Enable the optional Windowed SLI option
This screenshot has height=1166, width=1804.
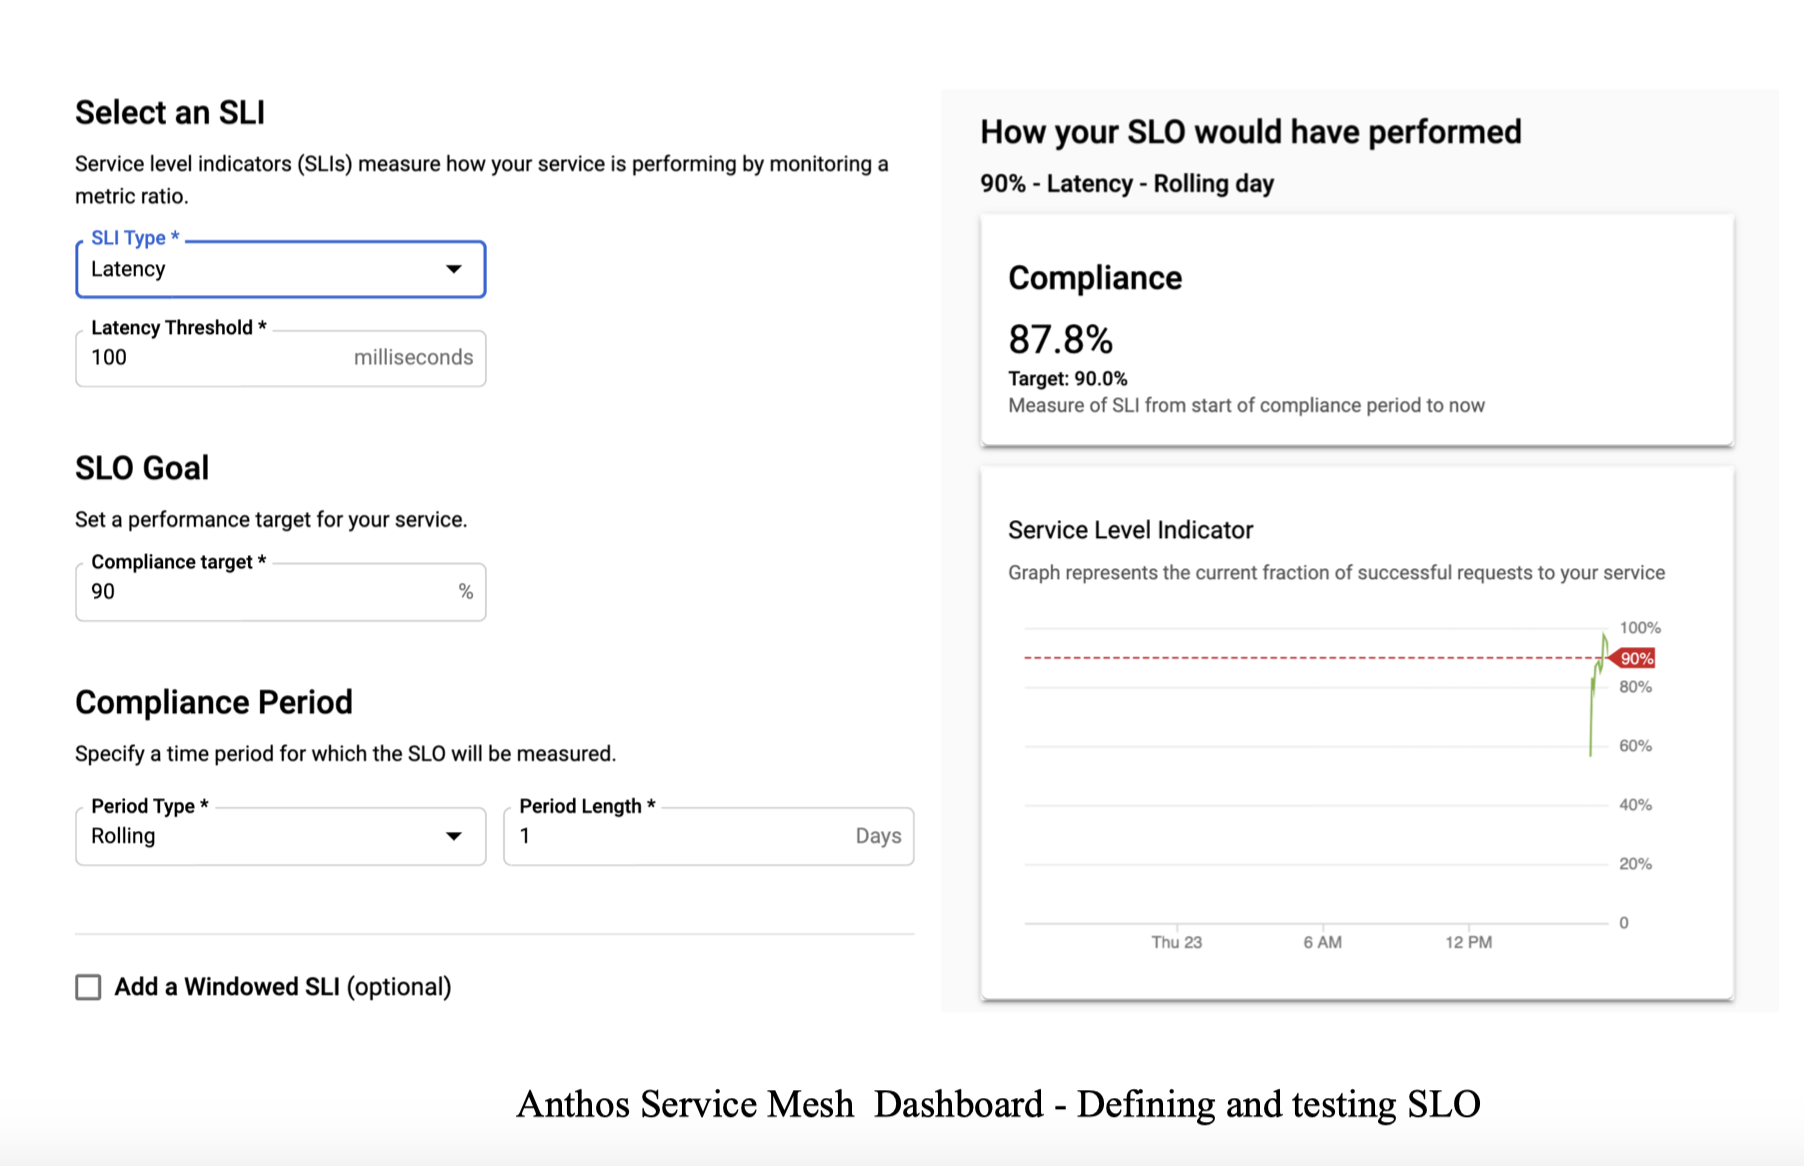coord(88,987)
